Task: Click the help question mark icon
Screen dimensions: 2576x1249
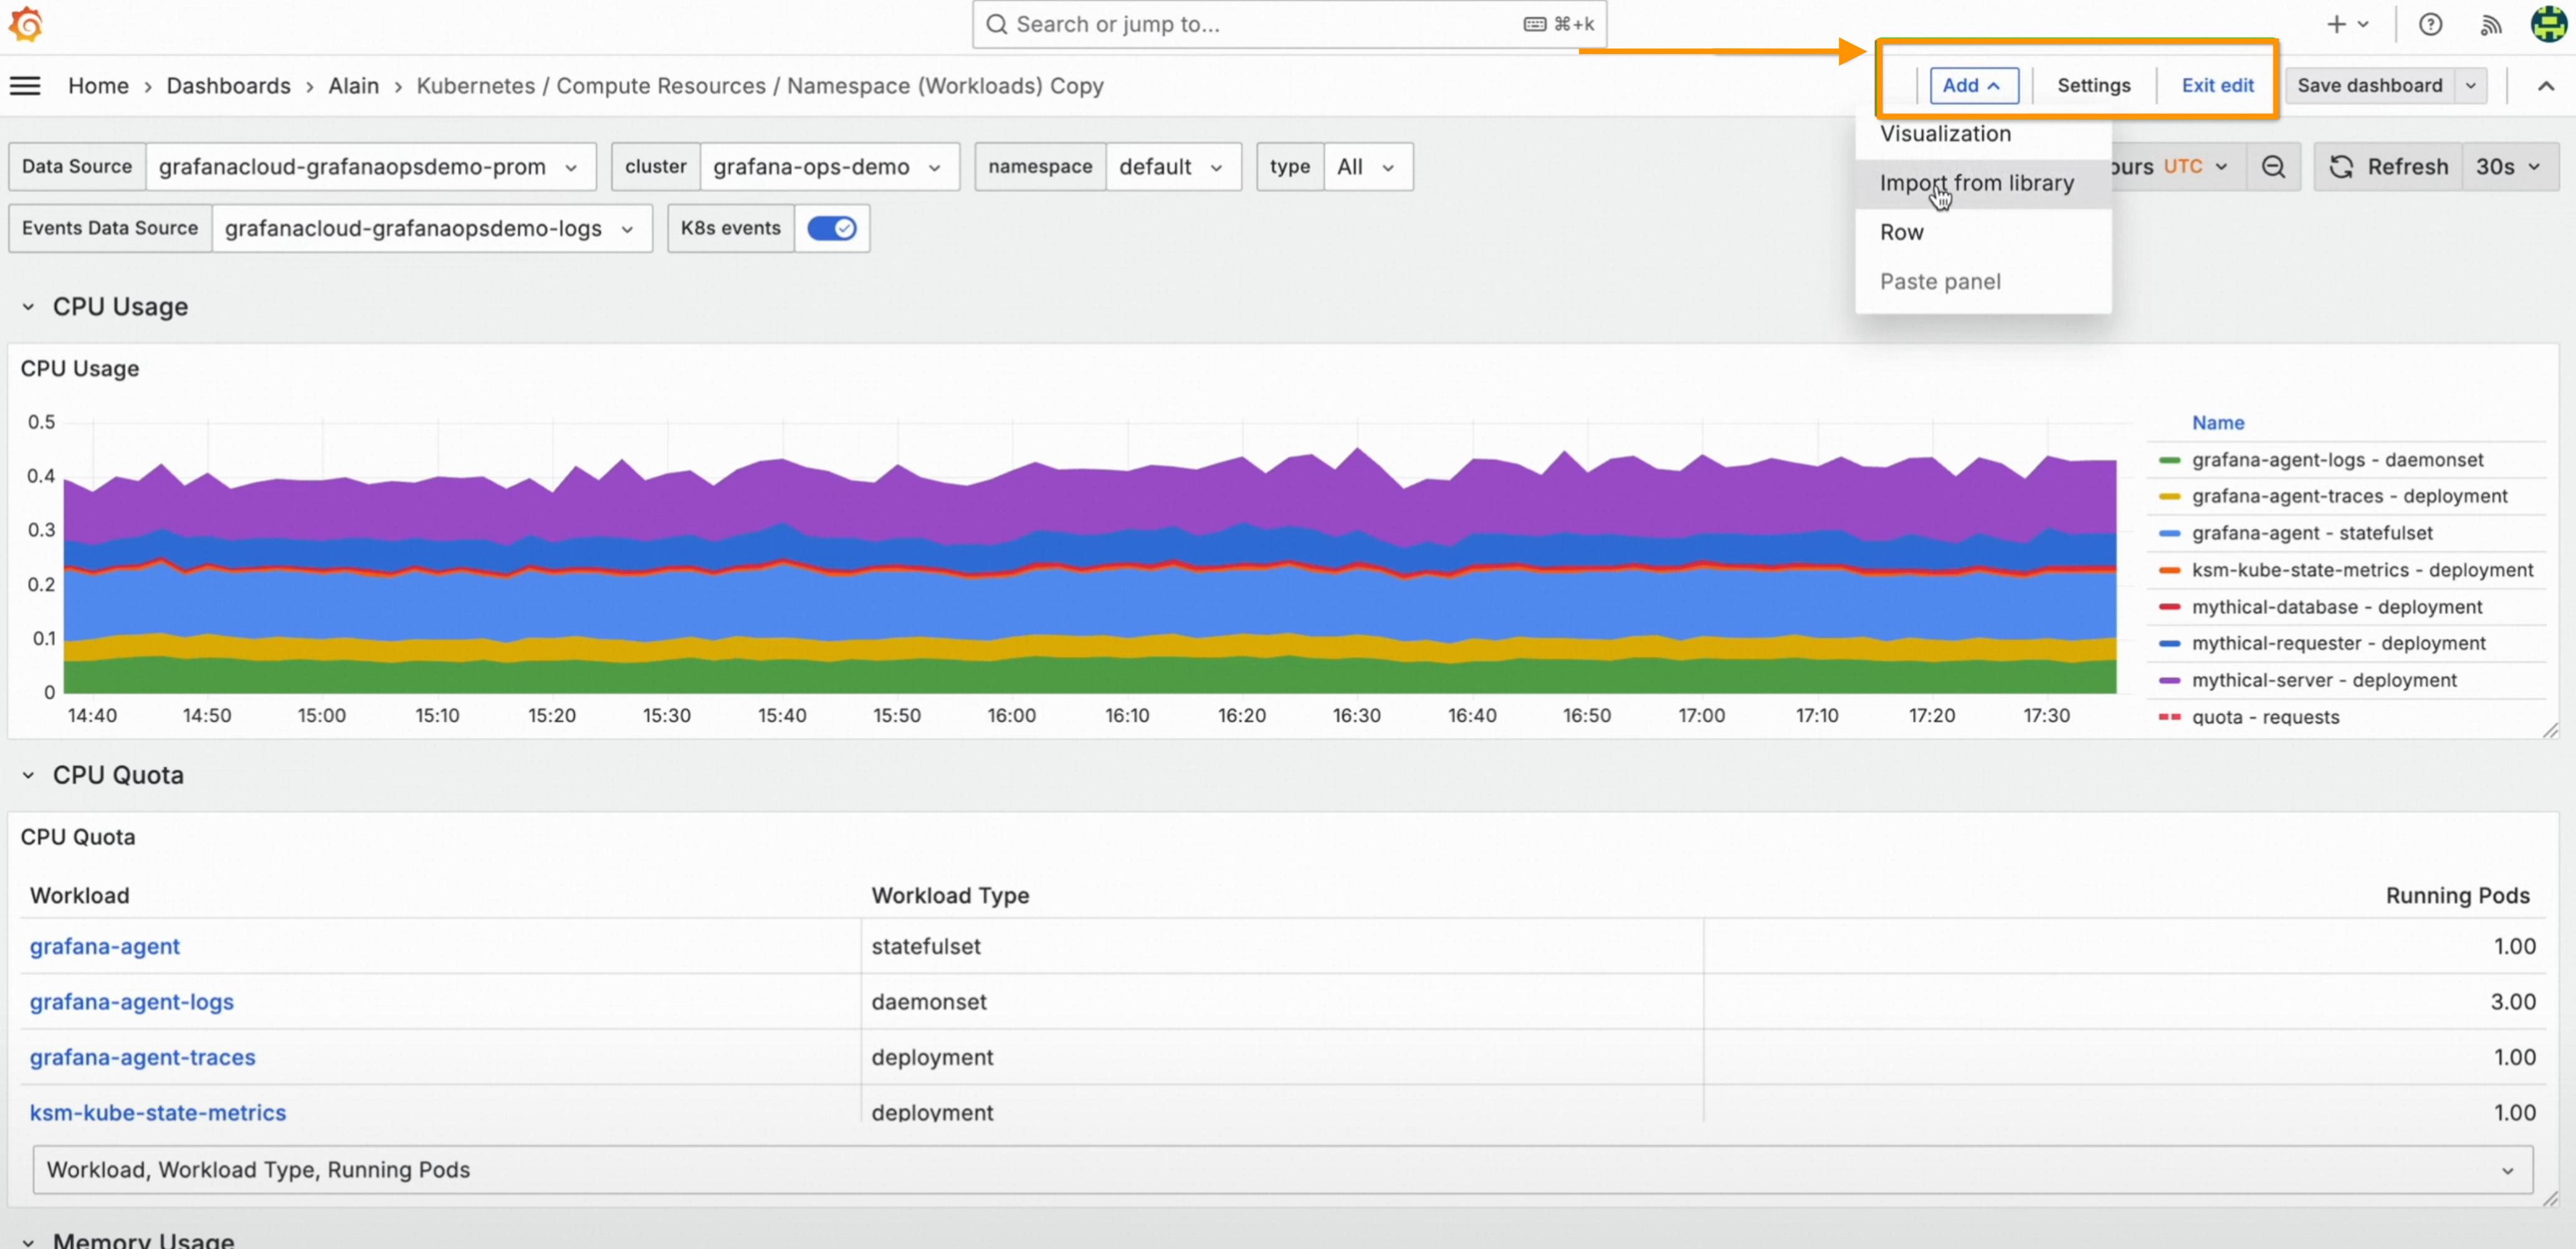Action: pyautogui.click(x=2430, y=25)
